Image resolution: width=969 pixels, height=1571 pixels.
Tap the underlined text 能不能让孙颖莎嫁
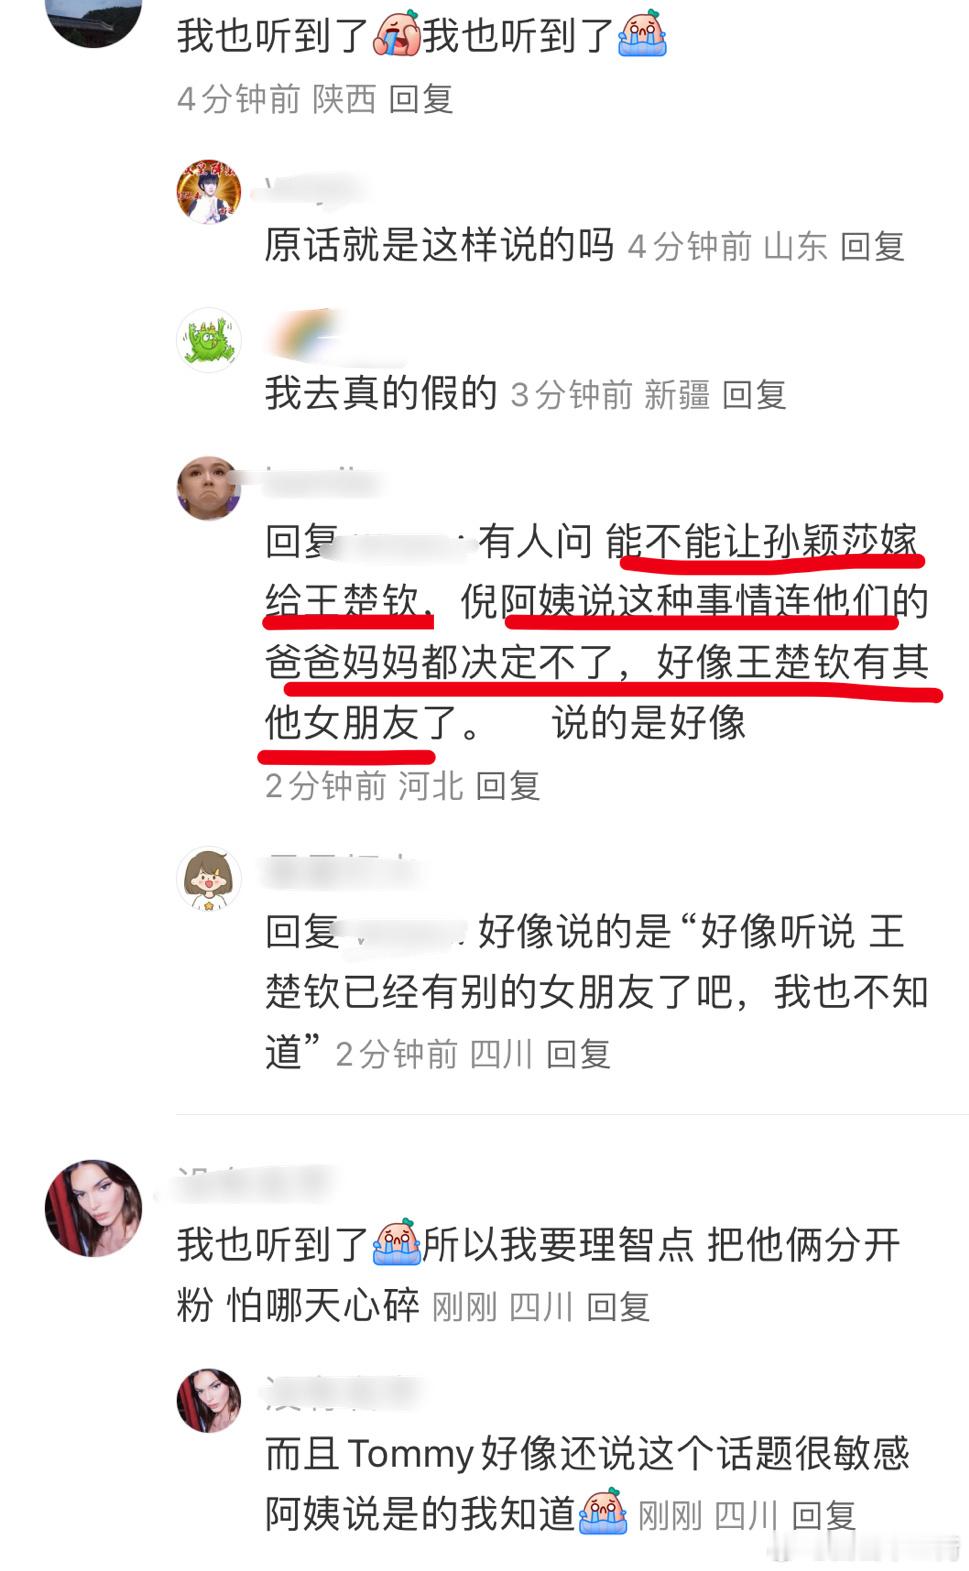pyautogui.click(x=762, y=542)
